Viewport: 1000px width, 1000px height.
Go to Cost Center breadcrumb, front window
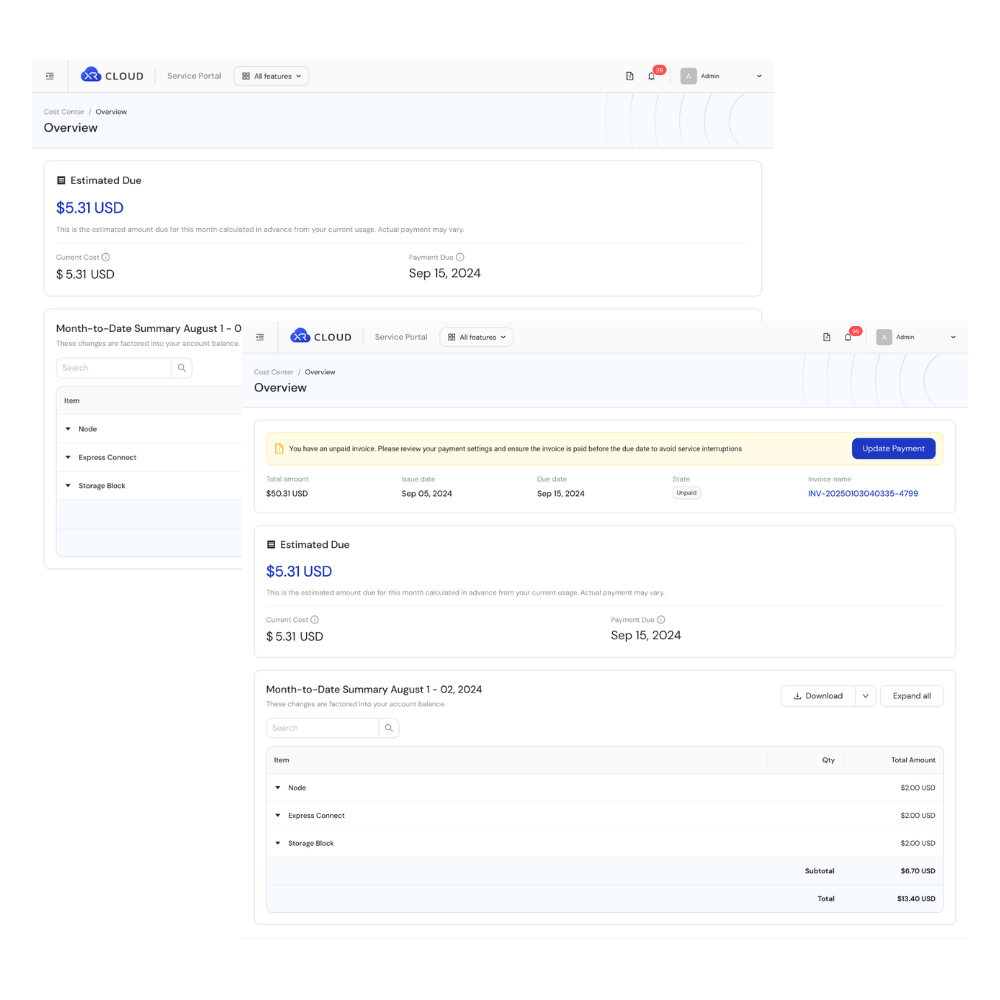[x=274, y=372]
